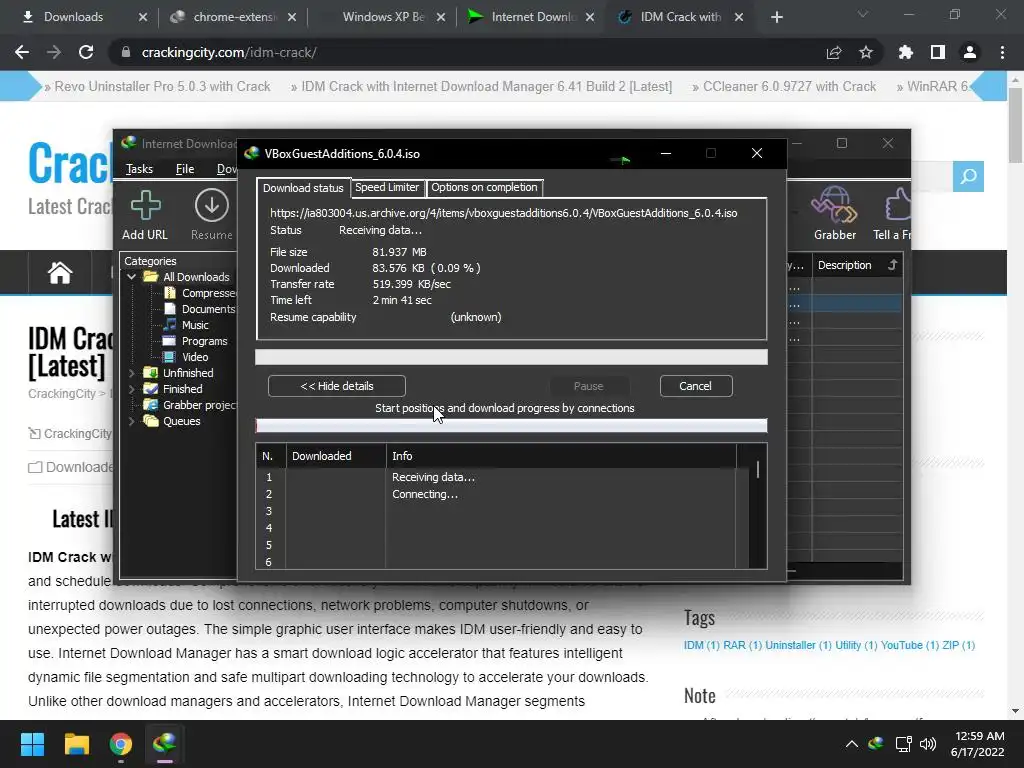This screenshot has height=768, width=1024.
Task: Click the Downloaded column header
Action: click(x=336, y=456)
